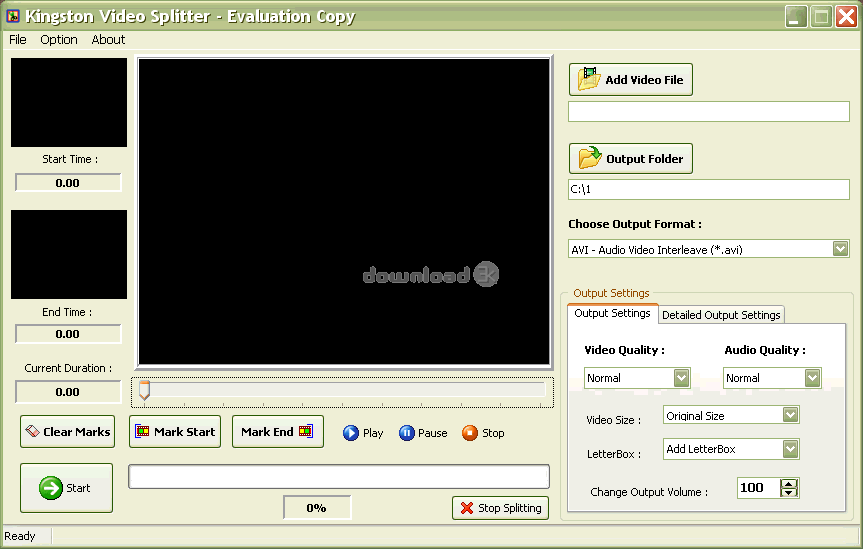Open the Audio Quality dropdown
Screen dimensions: 863x549
pyautogui.click(x=812, y=378)
